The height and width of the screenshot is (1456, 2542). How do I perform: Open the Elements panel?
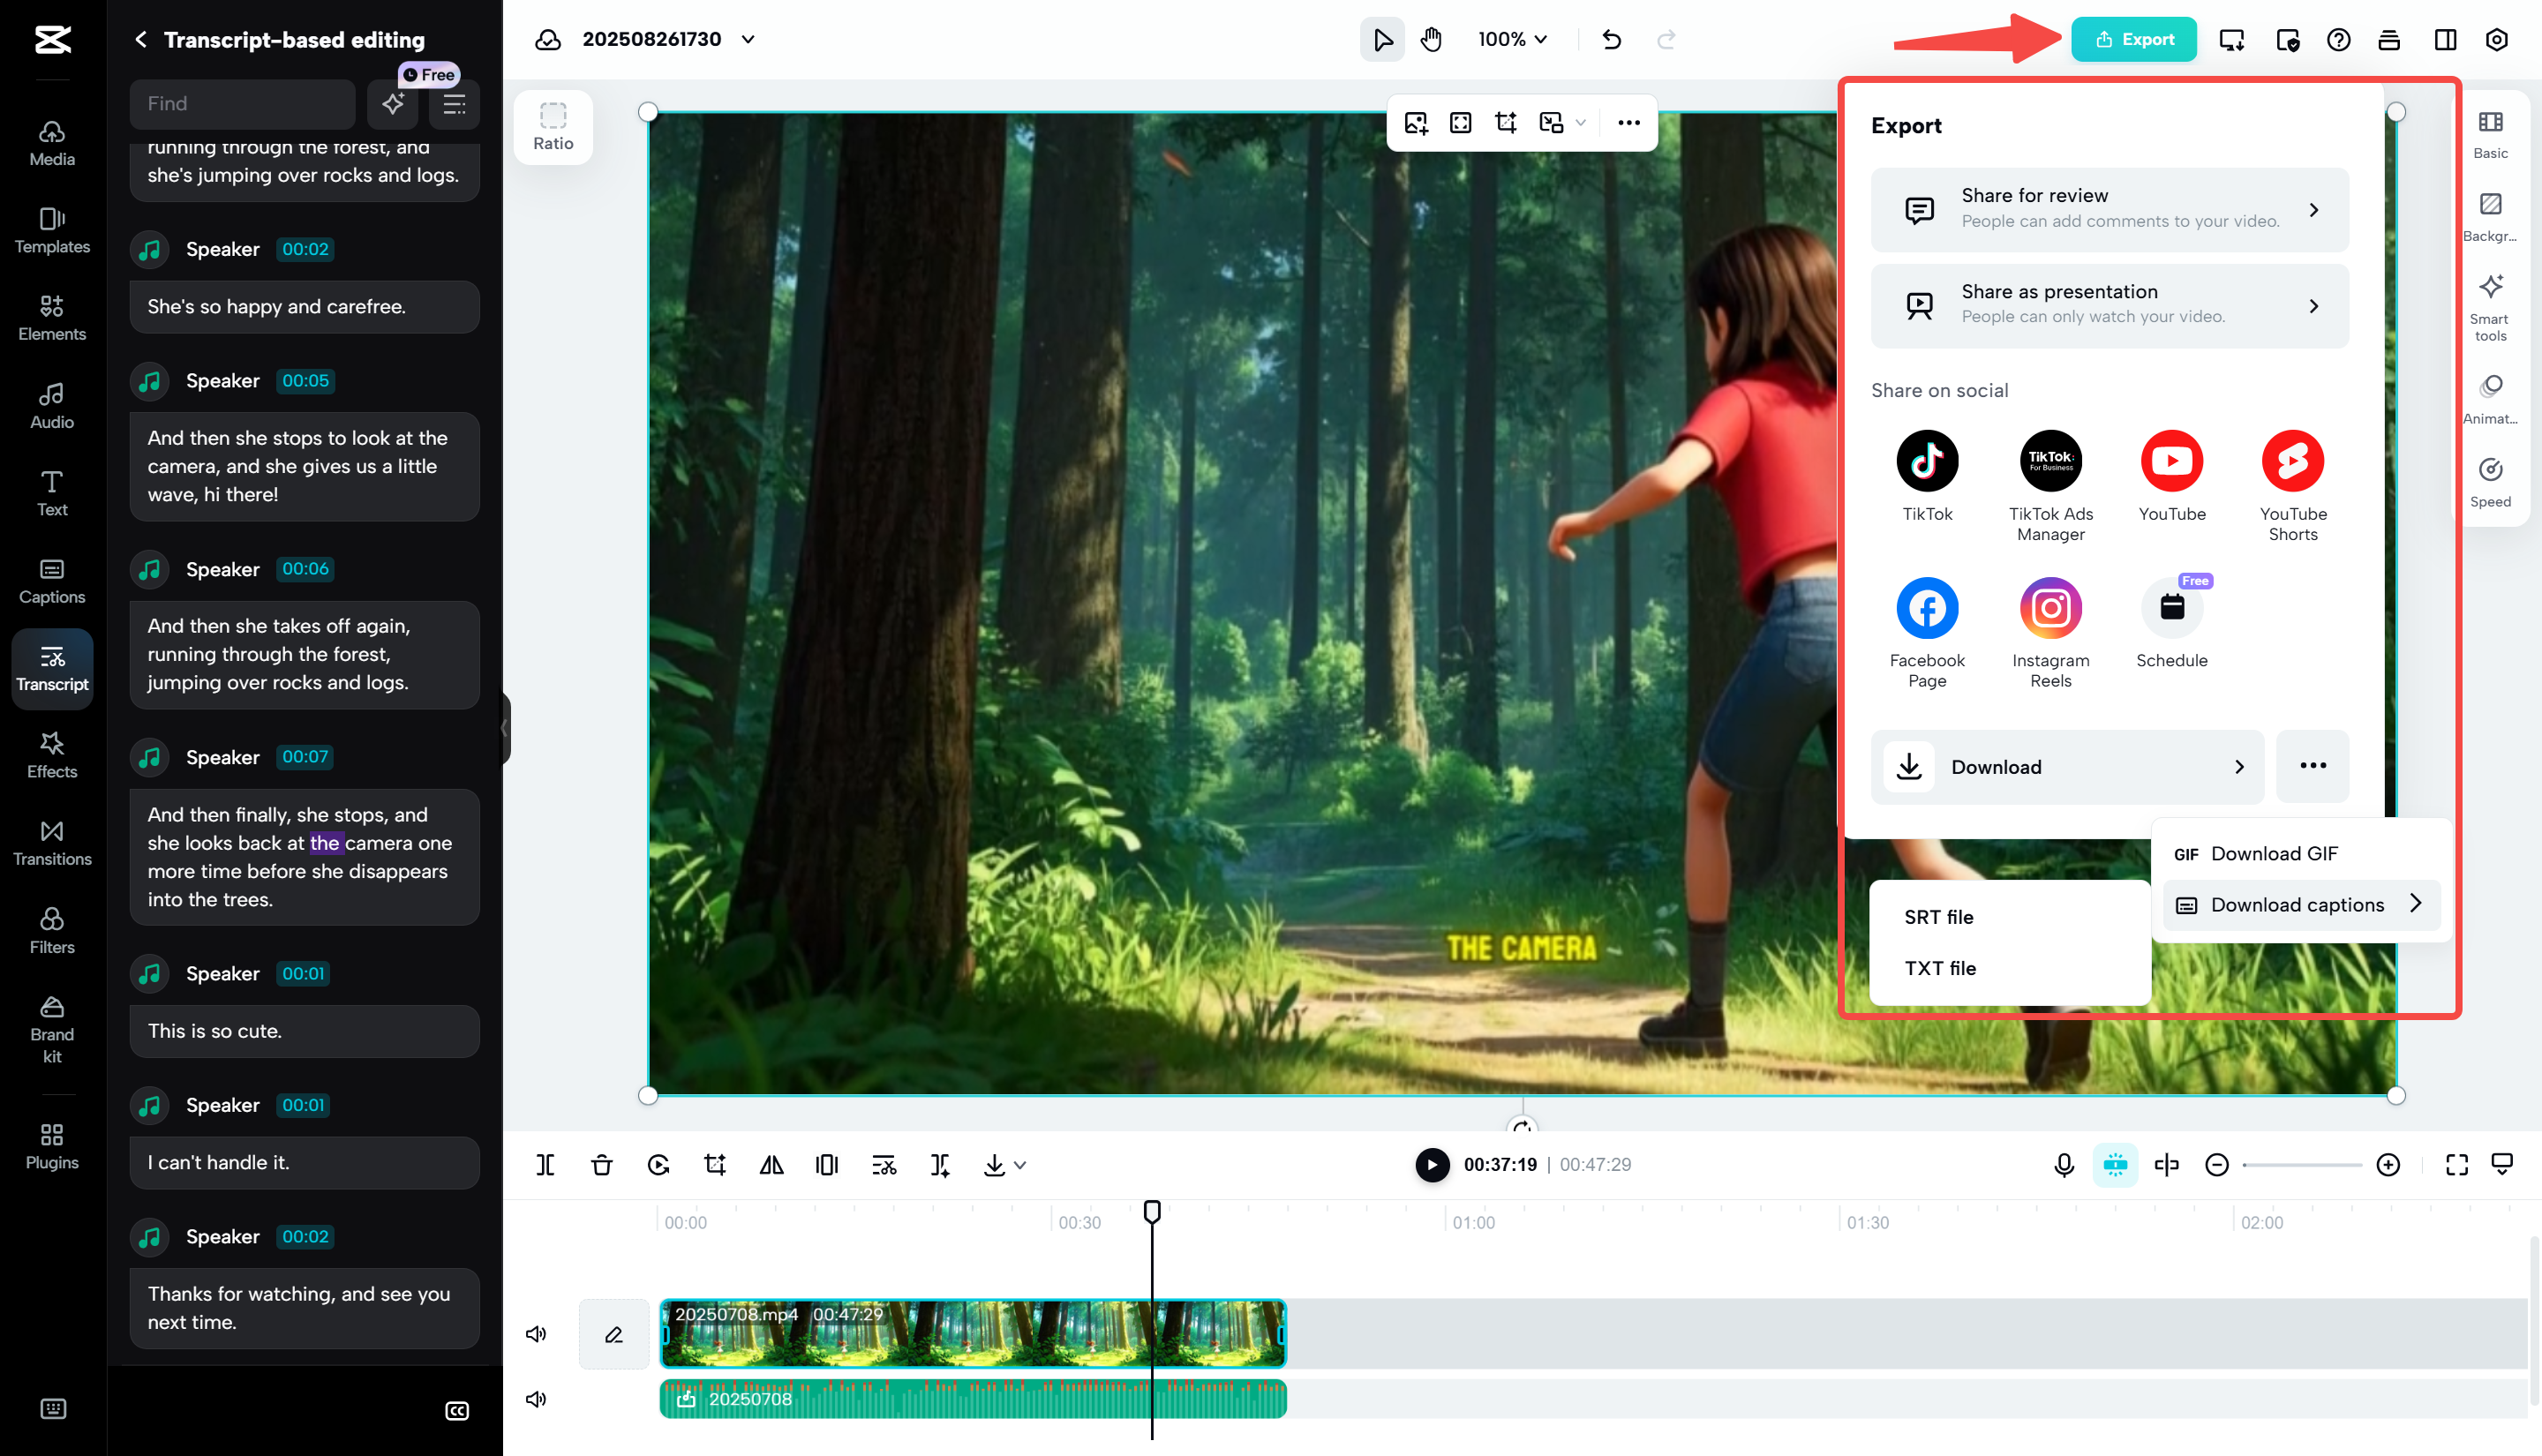pyautogui.click(x=52, y=318)
